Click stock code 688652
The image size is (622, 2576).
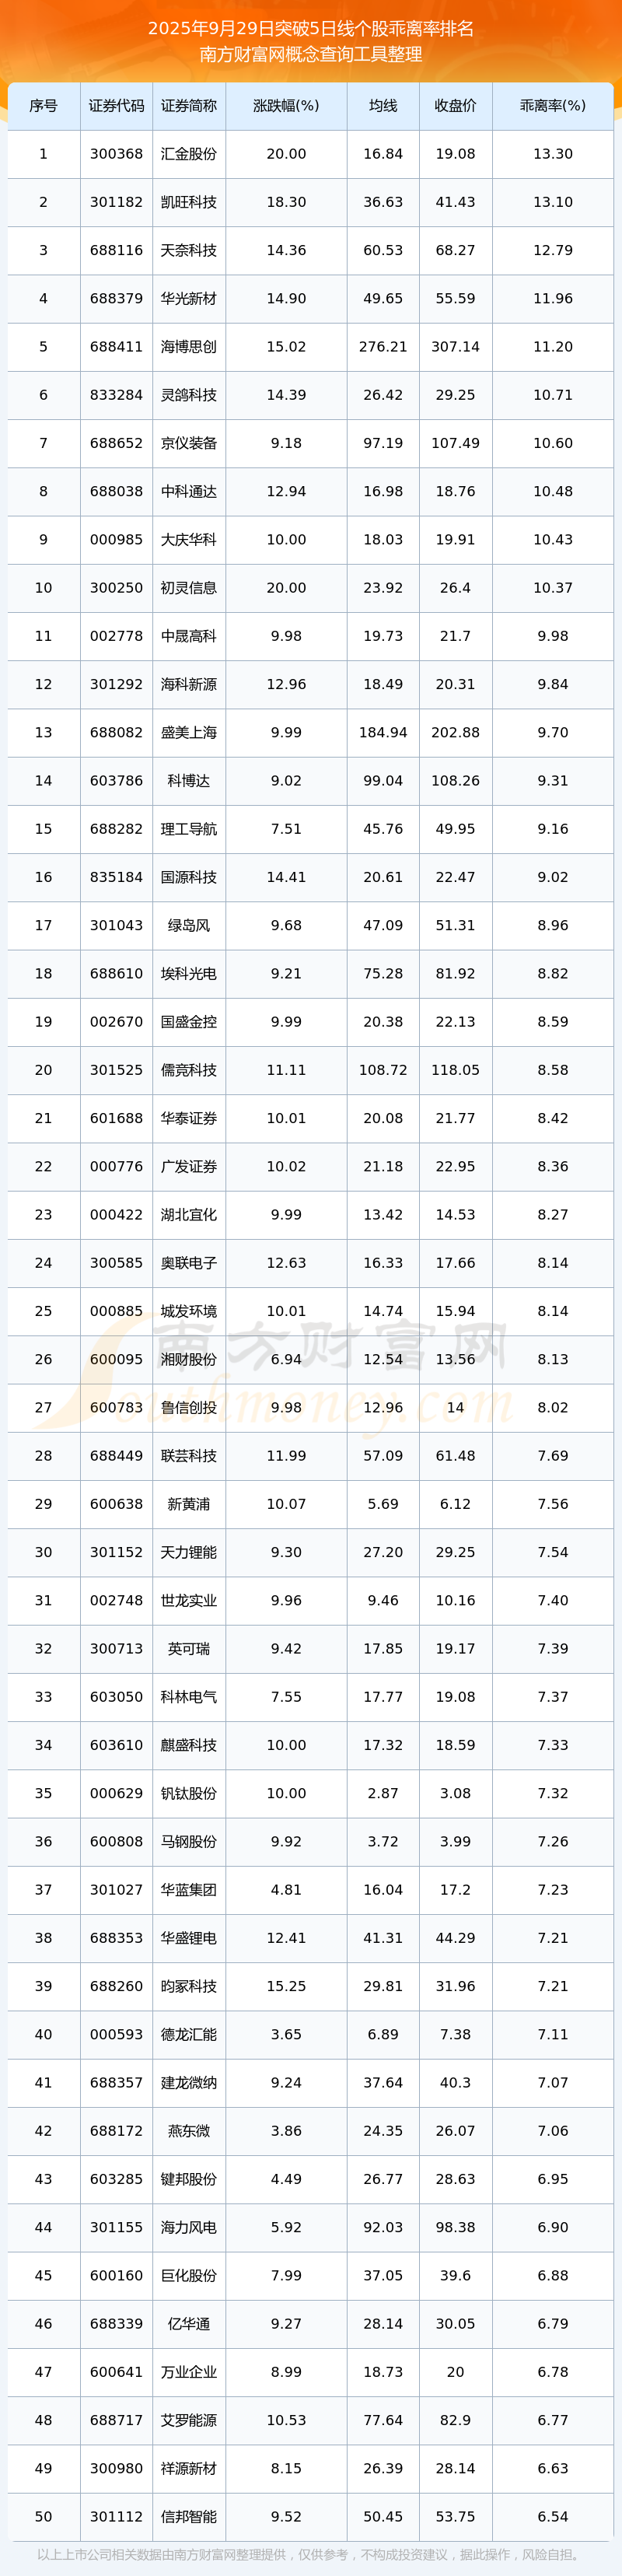click(116, 443)
